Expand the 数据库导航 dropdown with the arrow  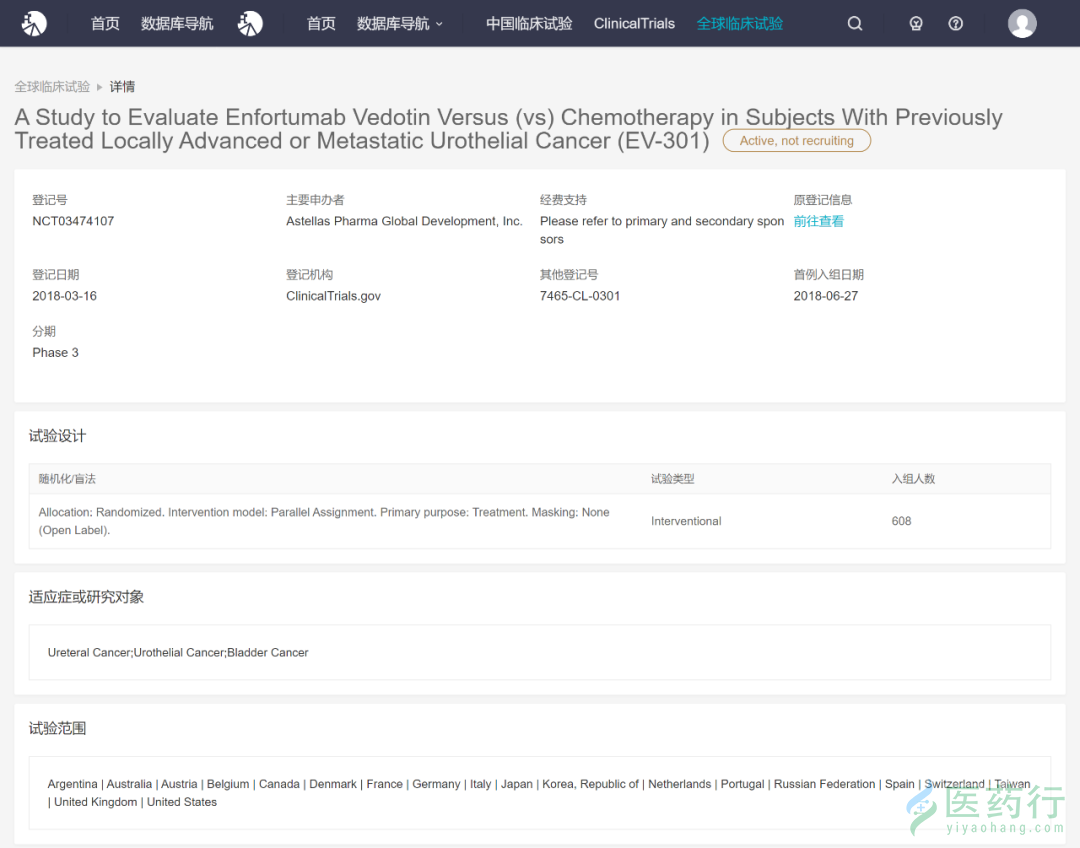click(x=399, y=23)
